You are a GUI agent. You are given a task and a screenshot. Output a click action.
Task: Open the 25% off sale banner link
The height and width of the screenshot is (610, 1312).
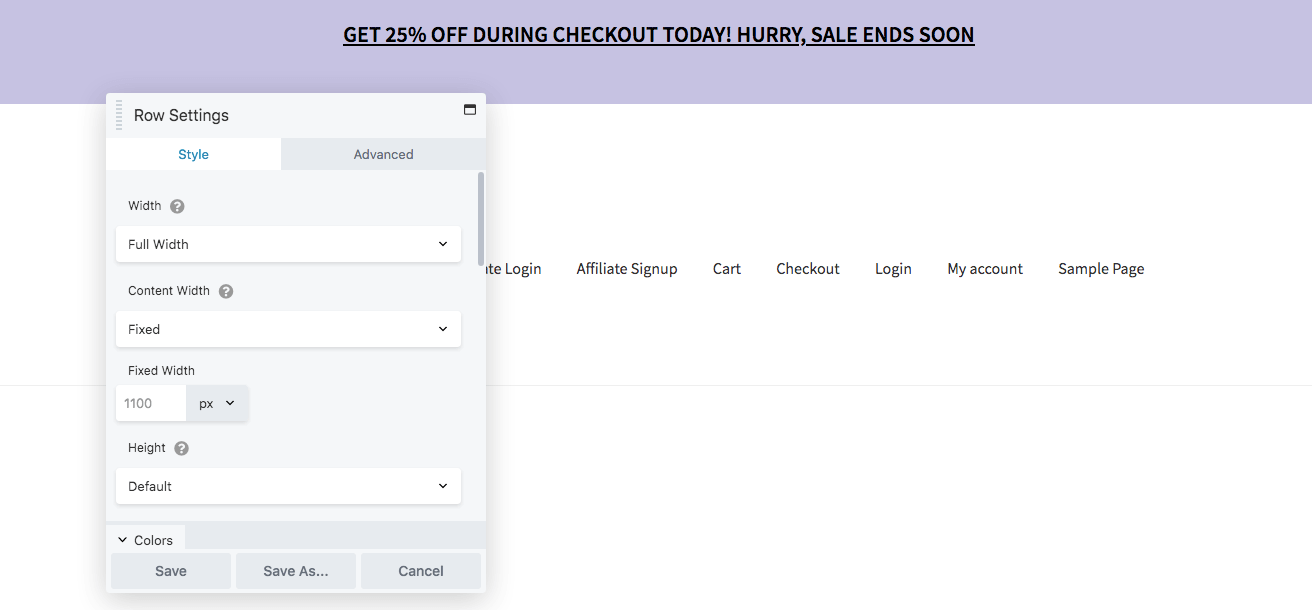[x=658, y=35]
